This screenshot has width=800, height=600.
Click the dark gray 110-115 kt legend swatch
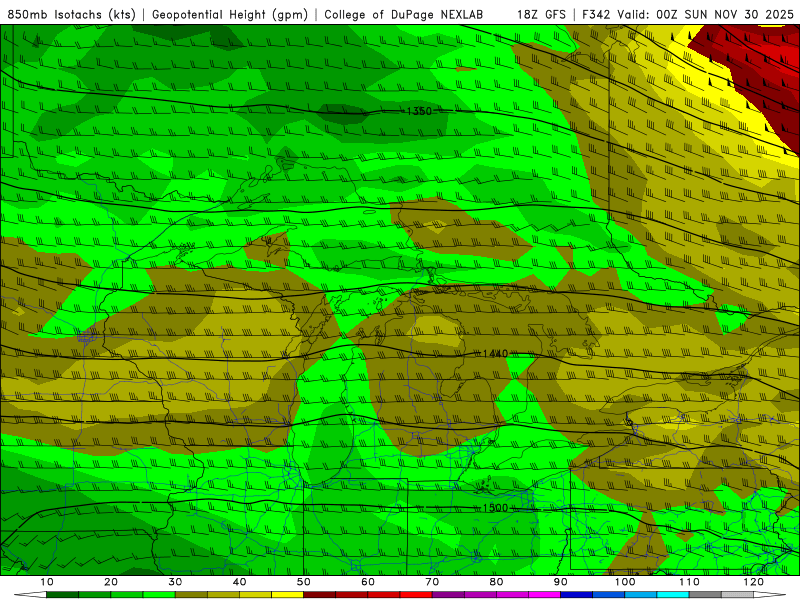(705, 595)
